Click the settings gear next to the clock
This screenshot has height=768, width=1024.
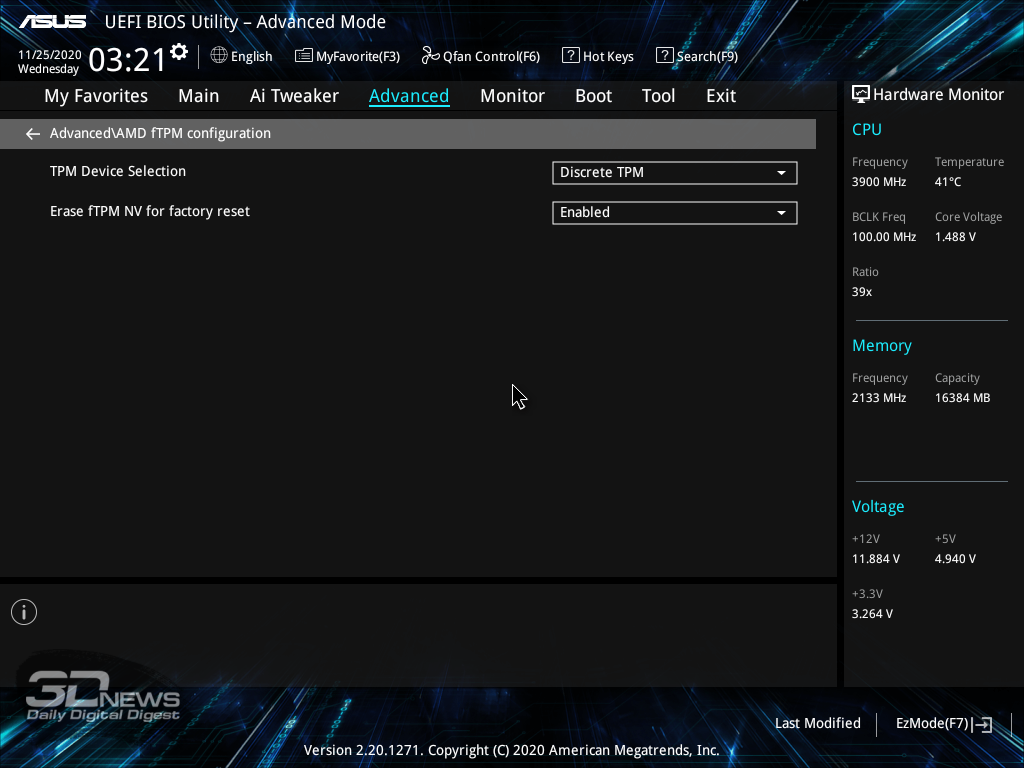tap(179, 52)
